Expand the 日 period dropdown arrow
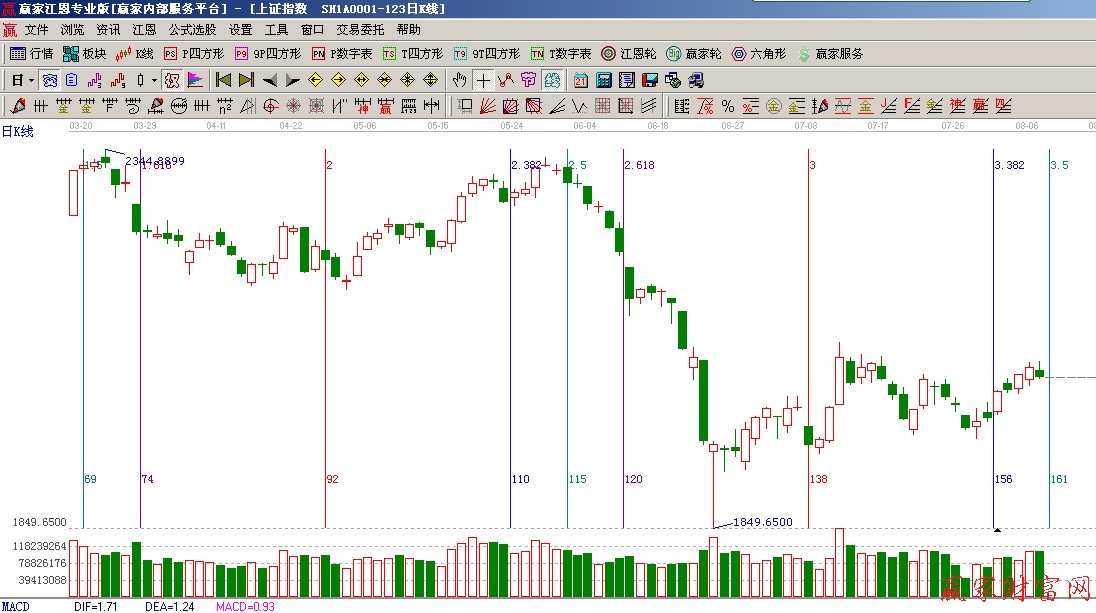Screen dimensions: 1096x613 pos(31,80)
